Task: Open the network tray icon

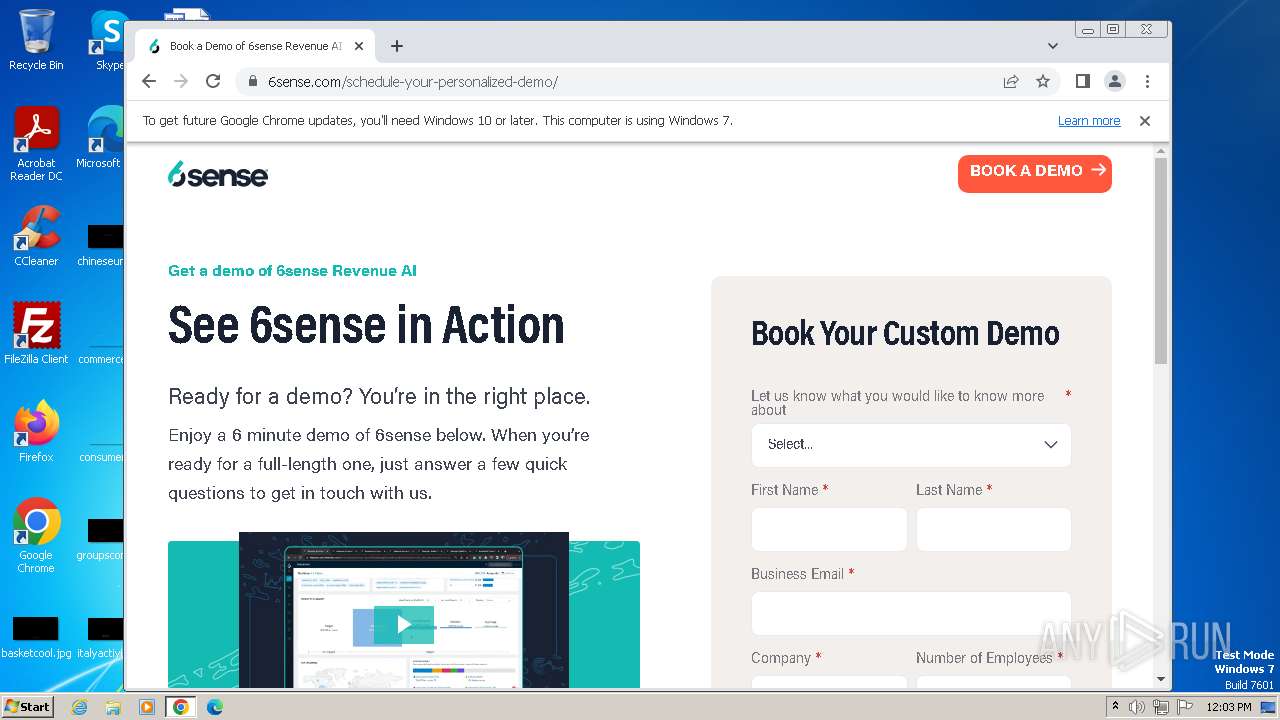Action: click(x=1160, y=707)
